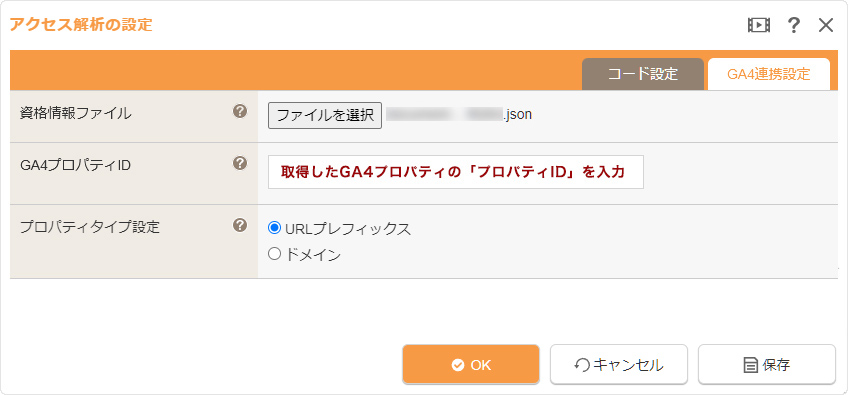This screenshot has width=848, height=395.
Task: Click the ファイルを選択 button
Action: [325, 115]
